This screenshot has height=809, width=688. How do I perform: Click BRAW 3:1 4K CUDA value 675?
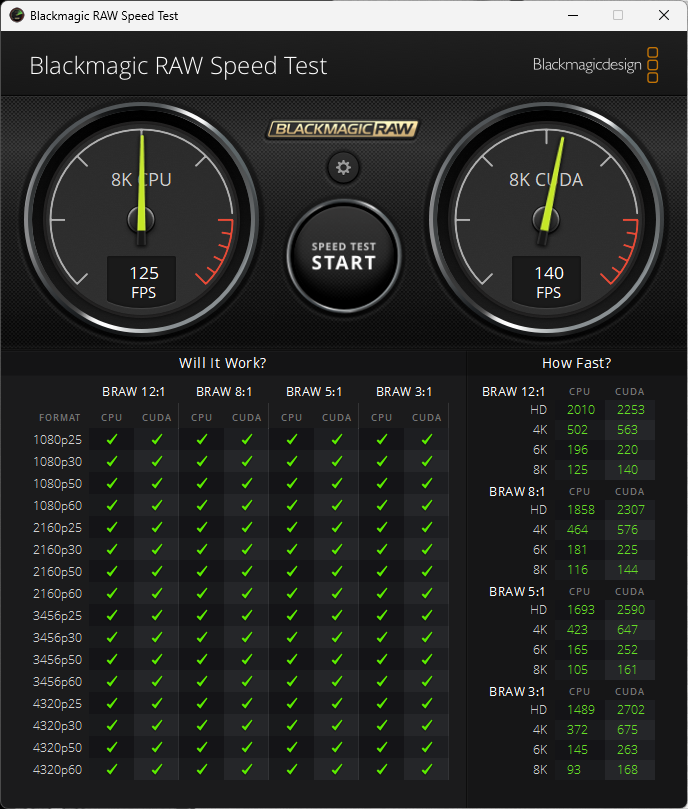point(627,730)
